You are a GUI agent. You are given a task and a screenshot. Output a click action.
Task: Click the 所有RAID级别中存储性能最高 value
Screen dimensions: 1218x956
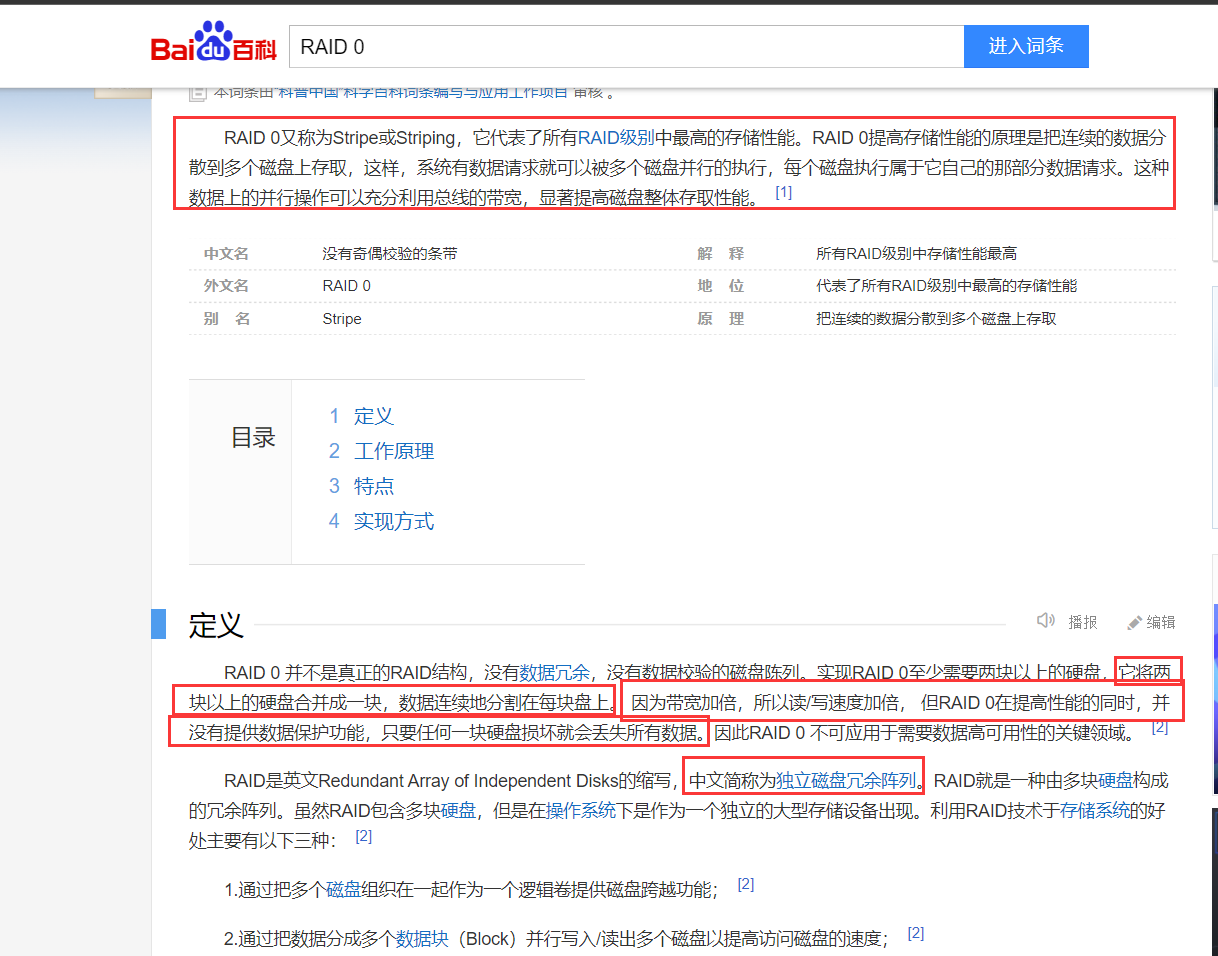point(916,254)
